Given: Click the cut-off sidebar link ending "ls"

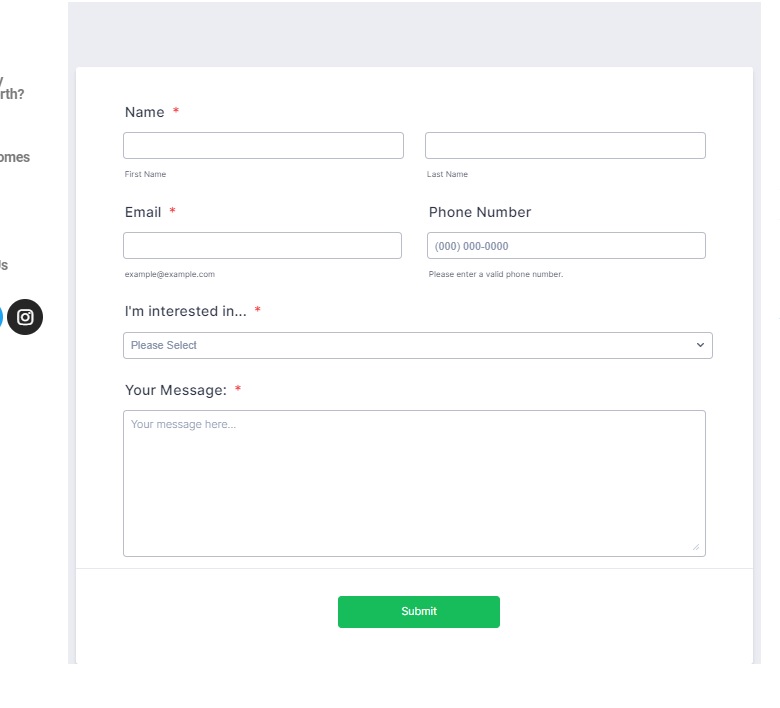Looking at the screenshot, I should 4,265.
